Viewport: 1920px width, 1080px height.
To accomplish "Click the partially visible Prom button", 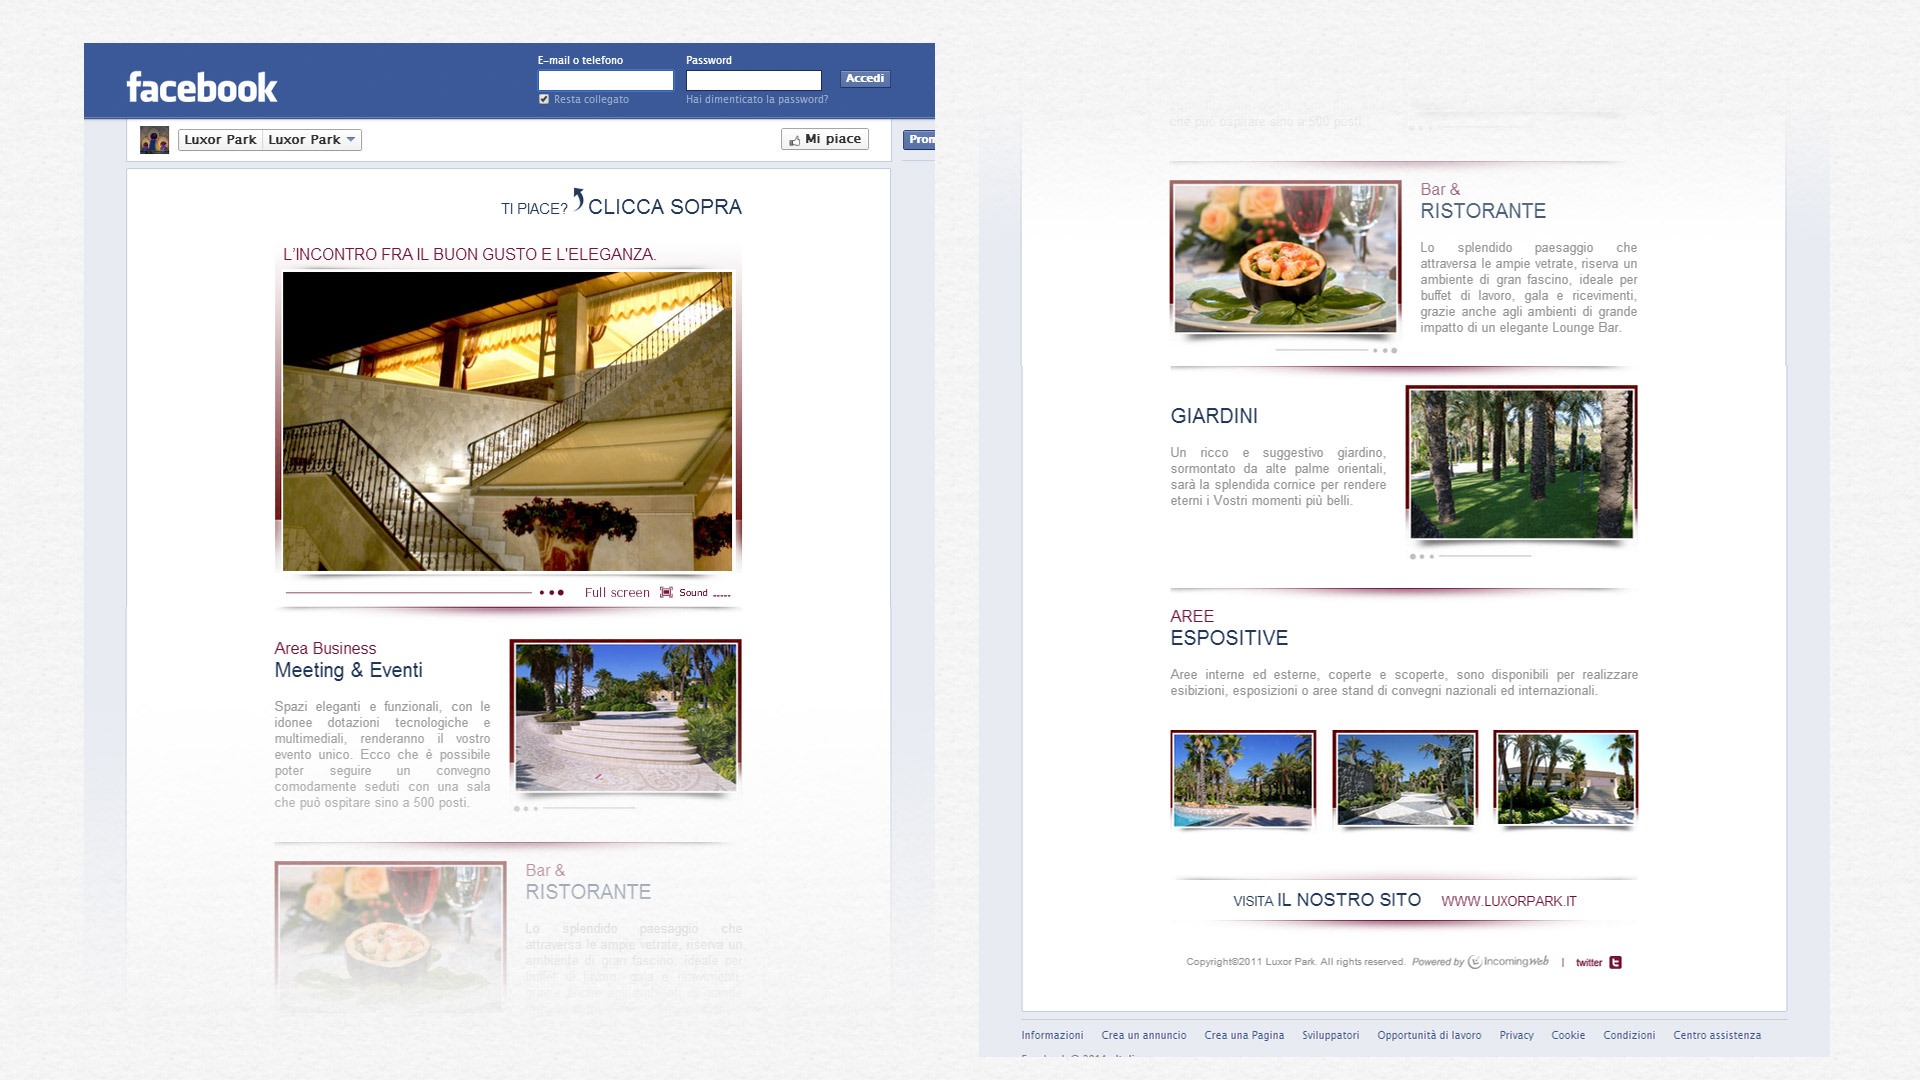I will (919, 140).
